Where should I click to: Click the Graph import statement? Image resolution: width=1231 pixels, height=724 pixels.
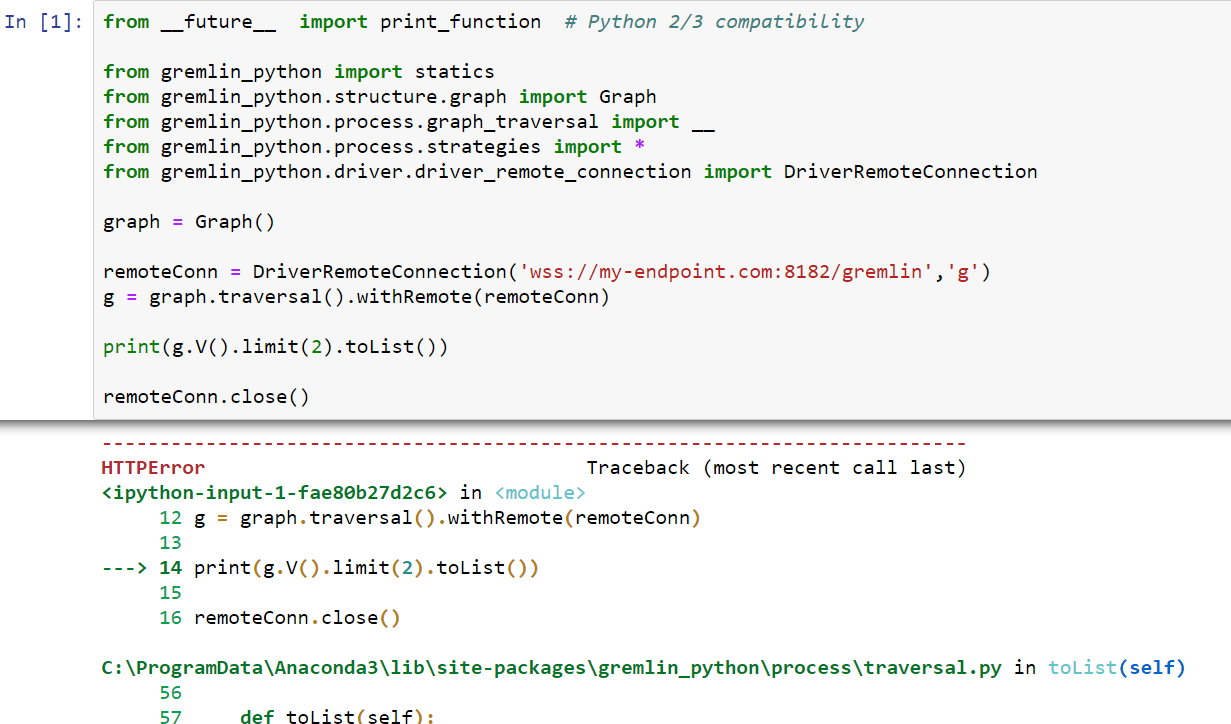click(378, 96)
